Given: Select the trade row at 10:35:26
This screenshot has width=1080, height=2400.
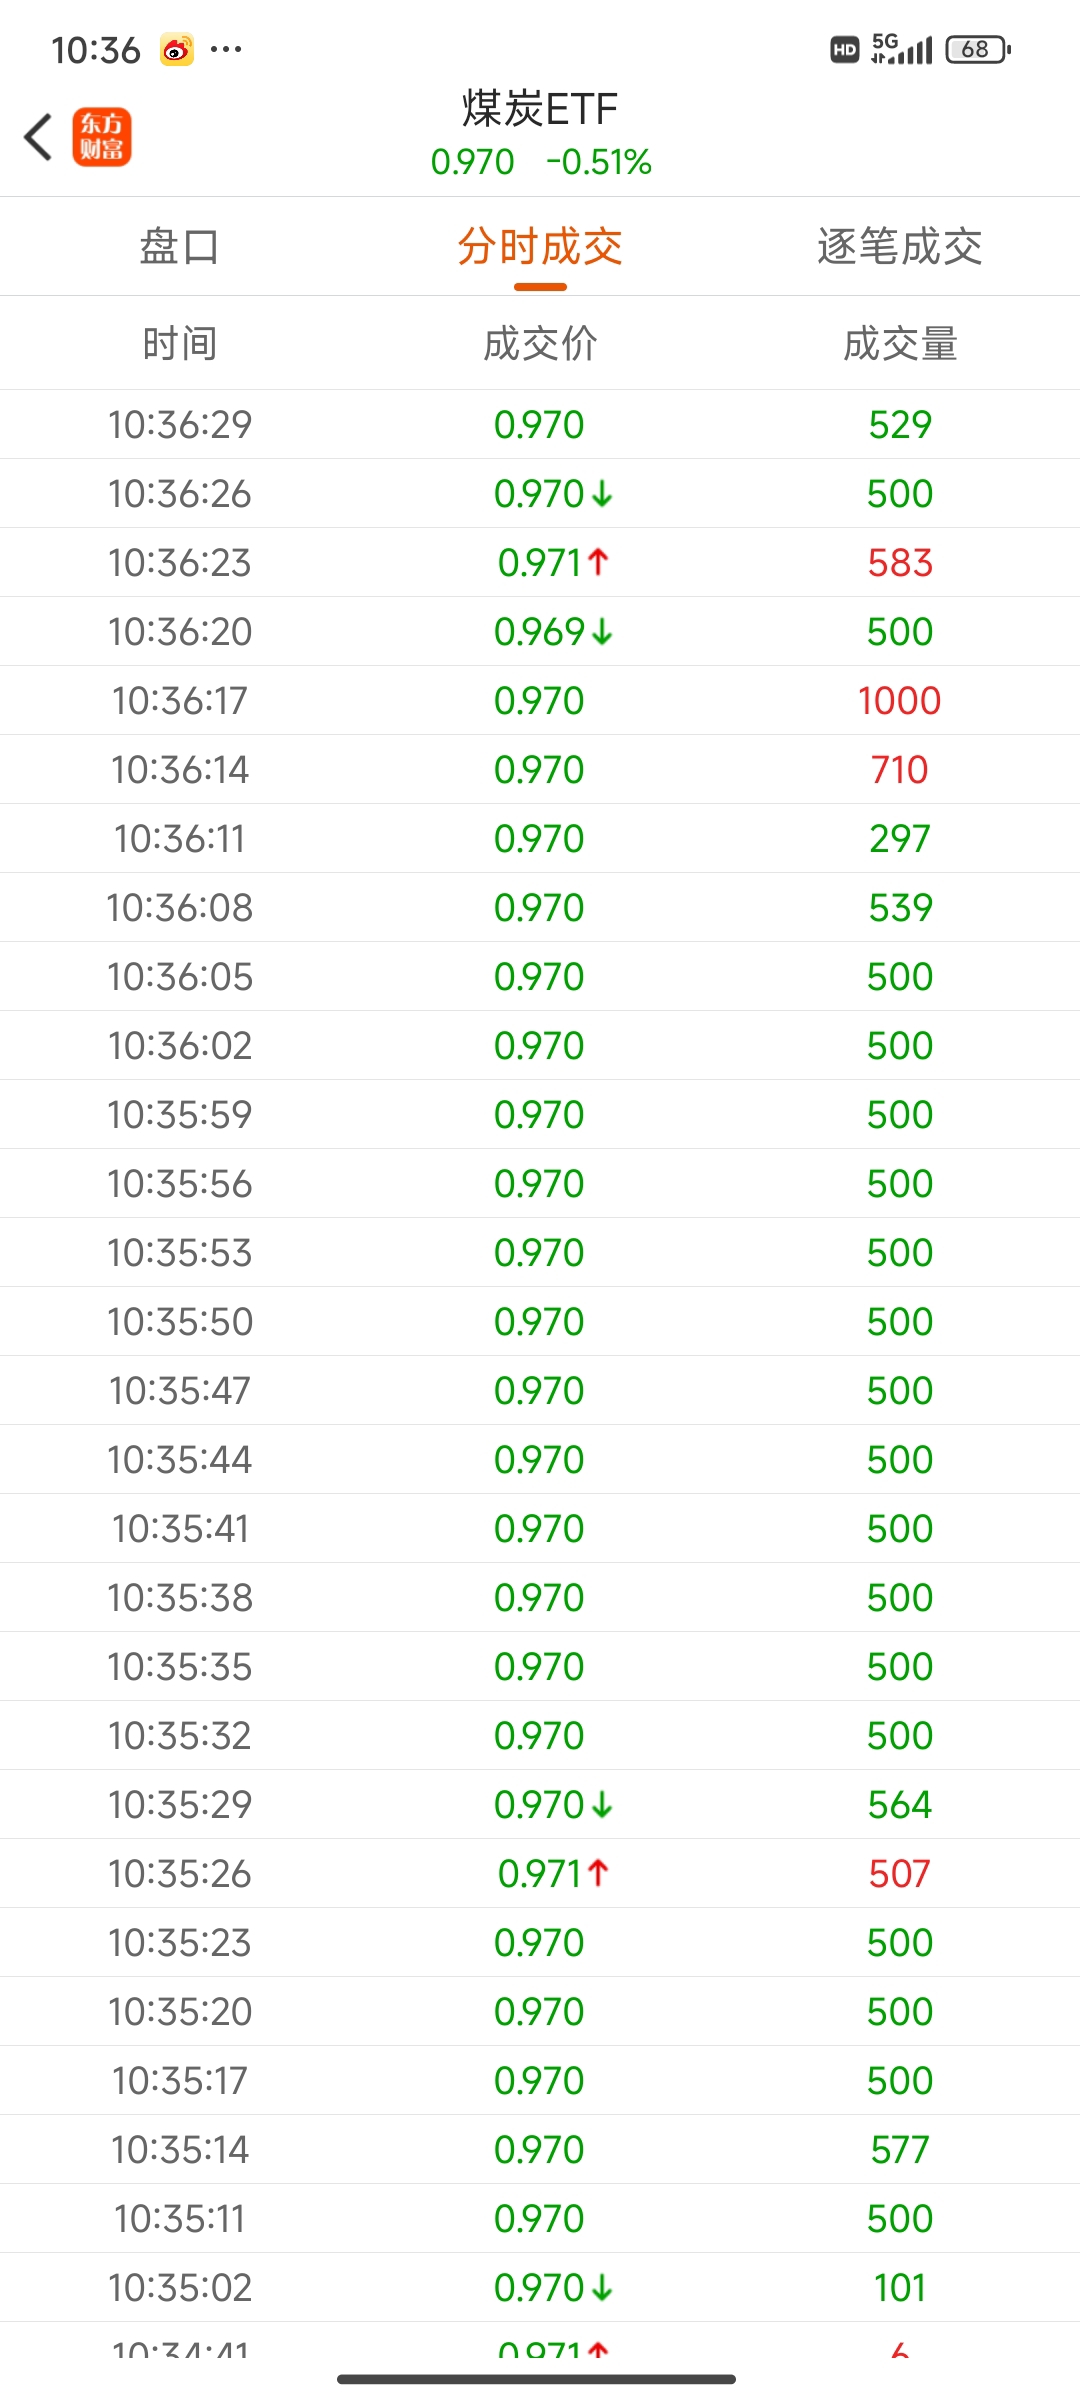Looking at the screenshot, I should 540,1873.
